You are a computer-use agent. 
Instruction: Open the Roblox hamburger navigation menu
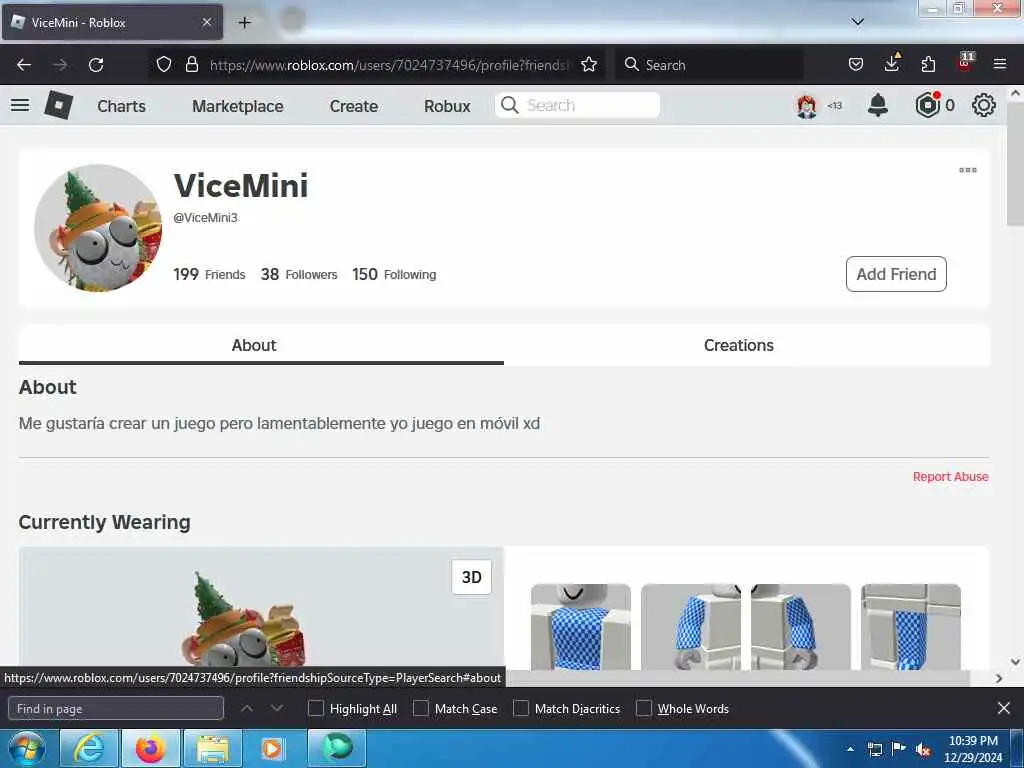tap(20, 105)
